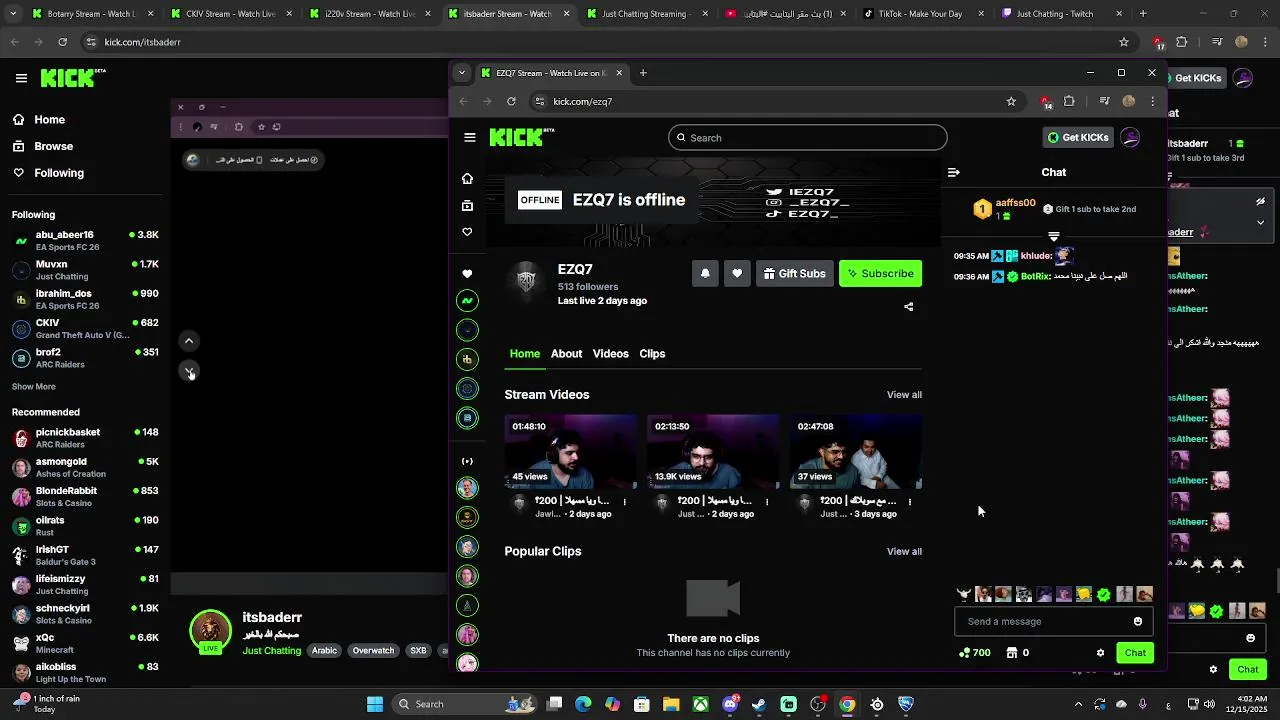Bookmark the kick.com/ezq7 page with star

1011,101
